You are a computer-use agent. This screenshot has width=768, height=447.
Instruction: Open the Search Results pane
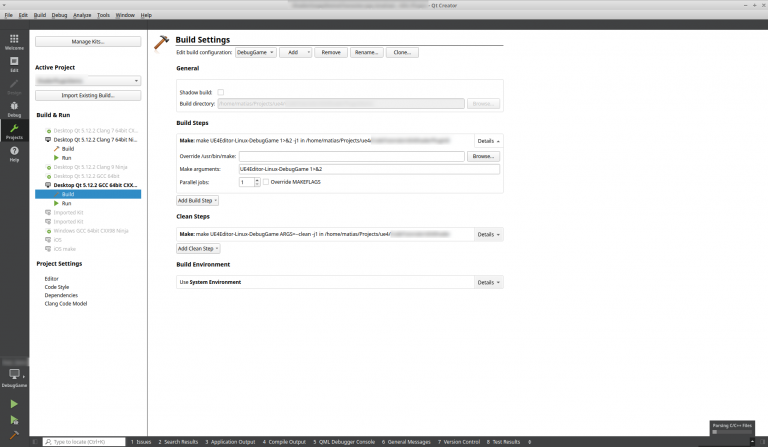[x=178, y=442]
